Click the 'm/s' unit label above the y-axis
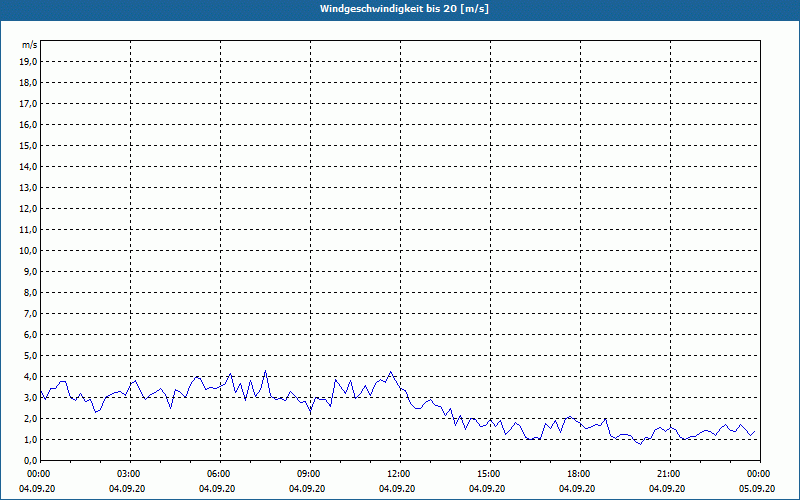The image size is (800, 500). click(30, 45)
